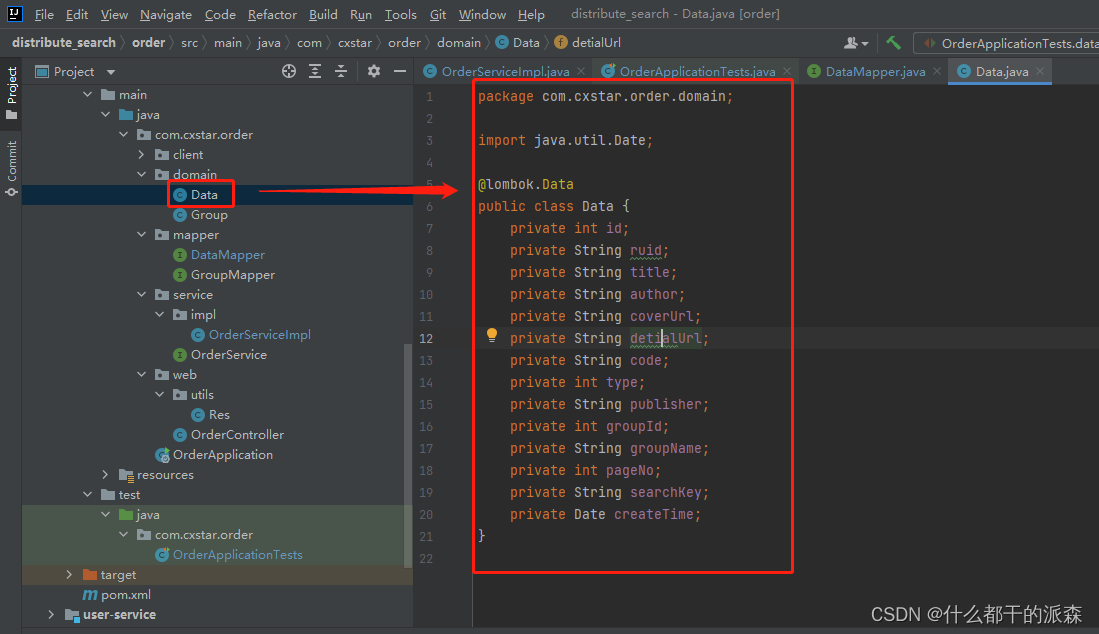The height and width of the screenshot is (634, 1099).
Task: Open the Window menu
Action: click(x=482, y=14)
